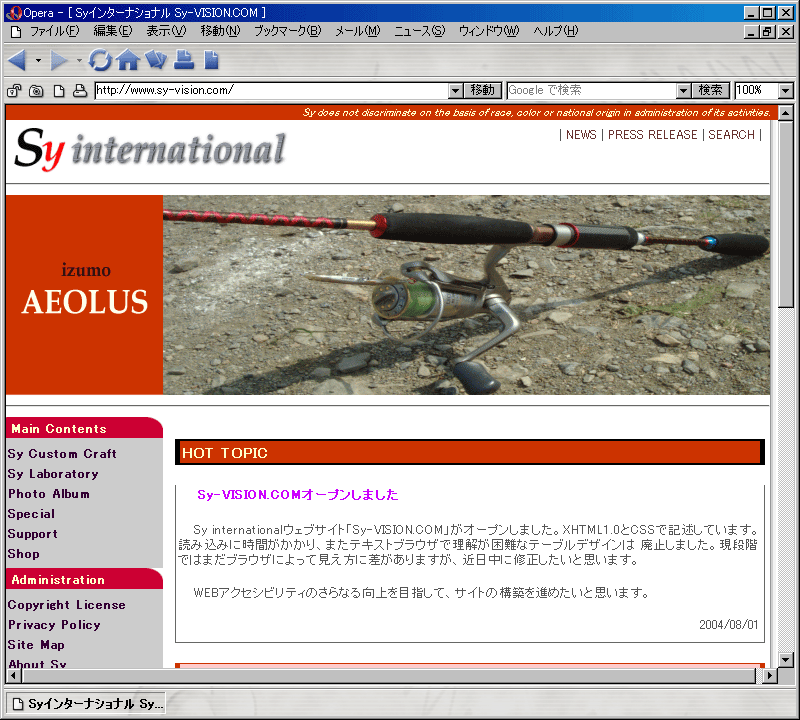Screen dimensions: 800x720
Task: Focus the address bar URL field
Action: click(x=271, y=91)
